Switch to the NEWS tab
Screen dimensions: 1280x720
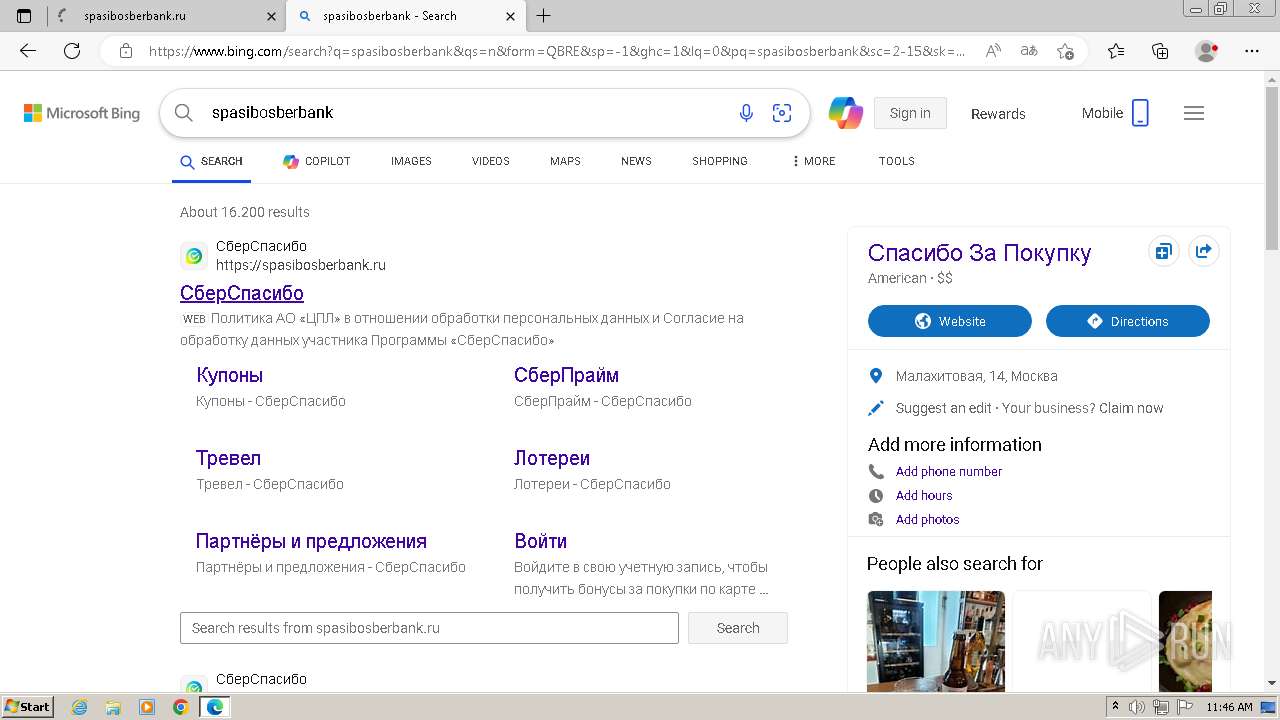636,161
